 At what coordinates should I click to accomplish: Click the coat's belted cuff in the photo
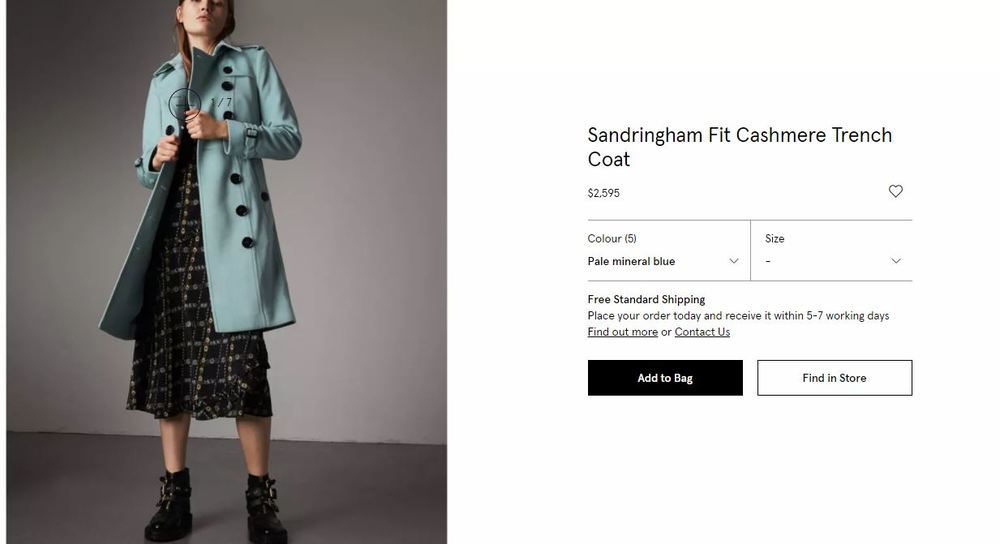252,132
